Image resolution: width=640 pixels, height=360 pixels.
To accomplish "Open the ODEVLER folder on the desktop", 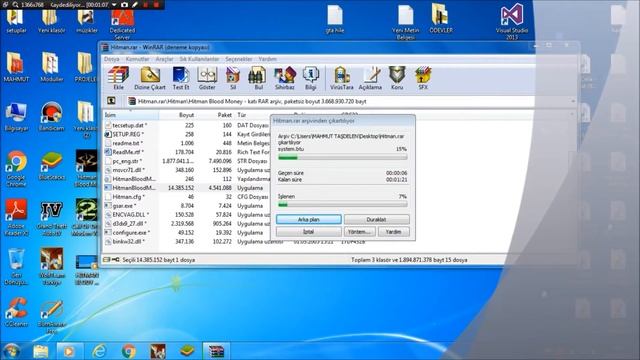I will coord(441,18).
